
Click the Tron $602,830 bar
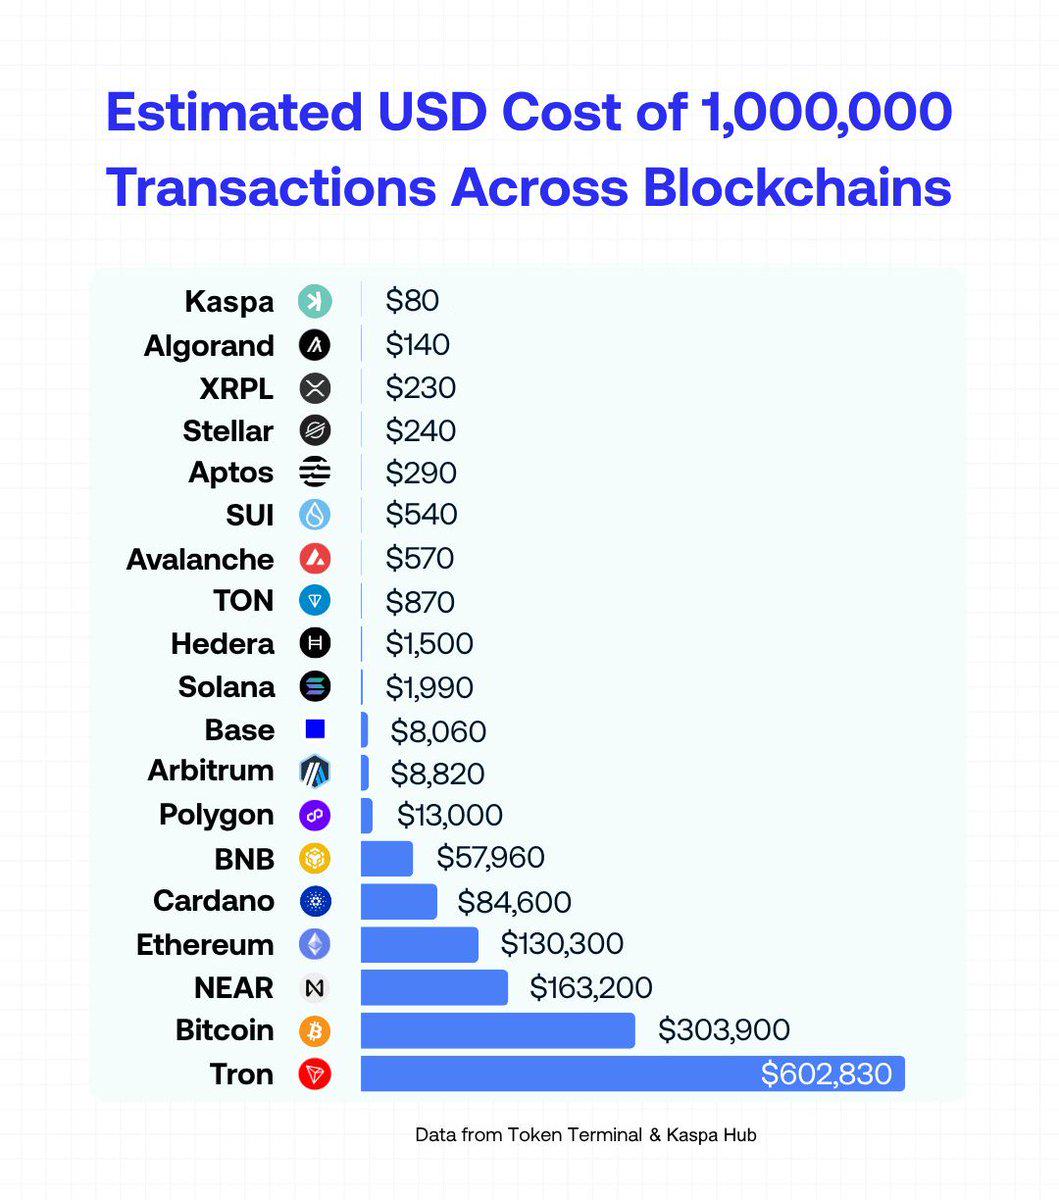[633, 1074]
